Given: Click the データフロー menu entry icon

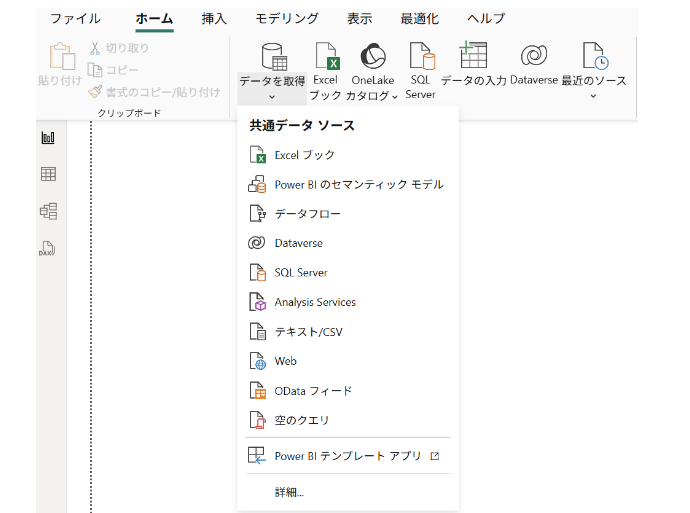Looking at the screenshot, I should 257,213.
